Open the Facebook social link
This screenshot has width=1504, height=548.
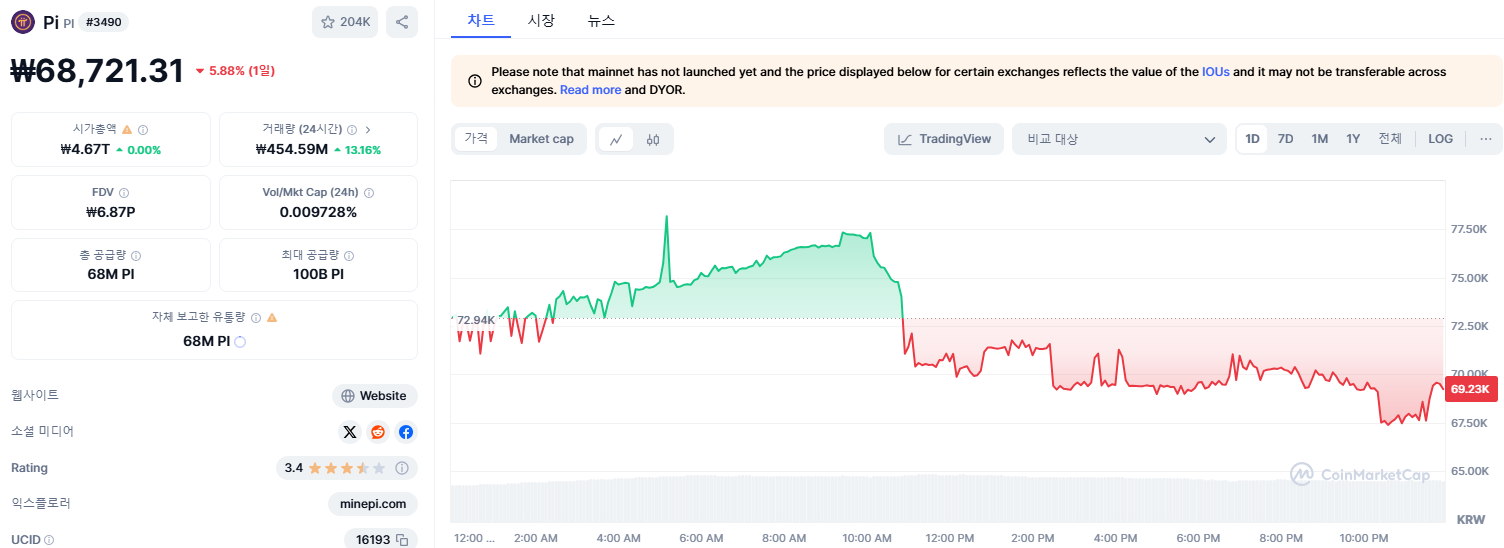coord(406,432)
